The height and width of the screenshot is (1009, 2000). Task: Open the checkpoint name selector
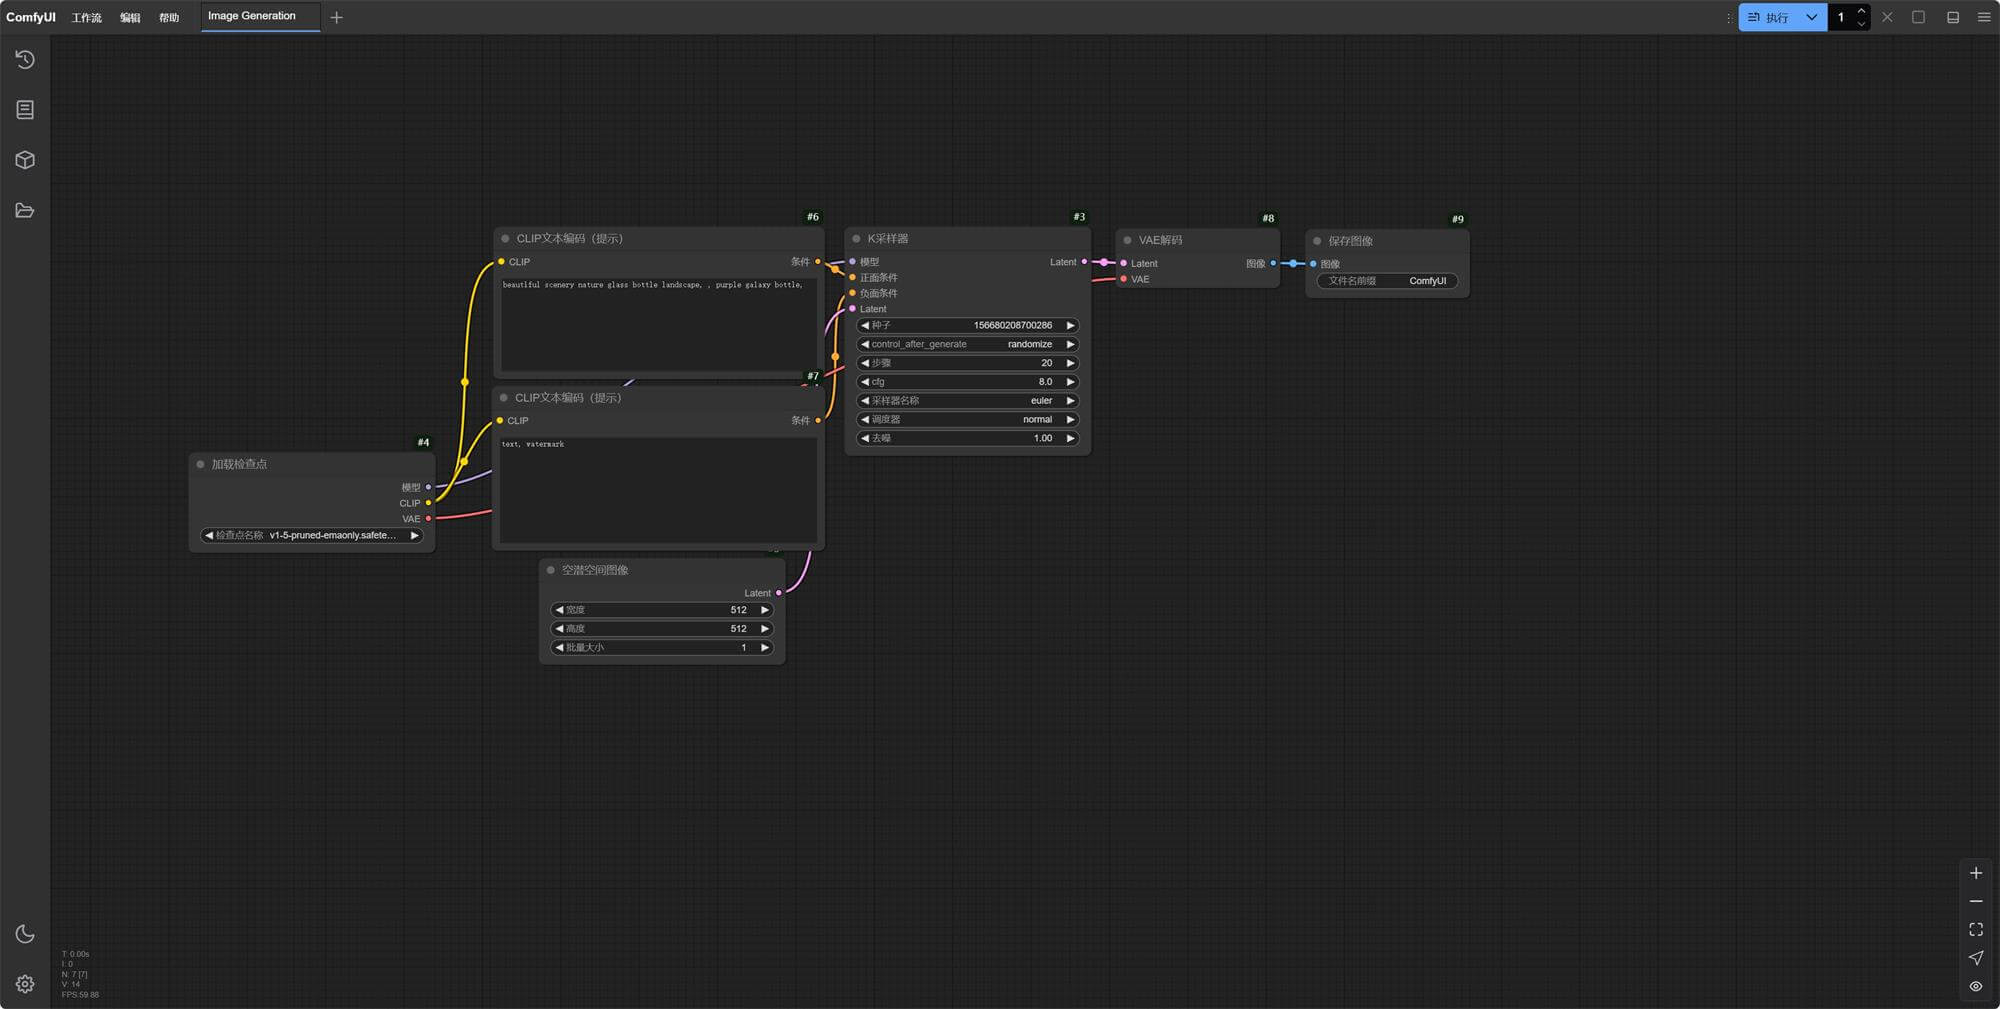click(312, 535)
